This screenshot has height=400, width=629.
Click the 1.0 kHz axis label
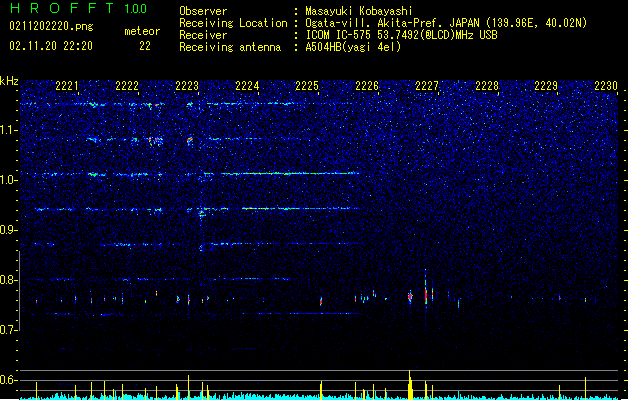point(8,180)
